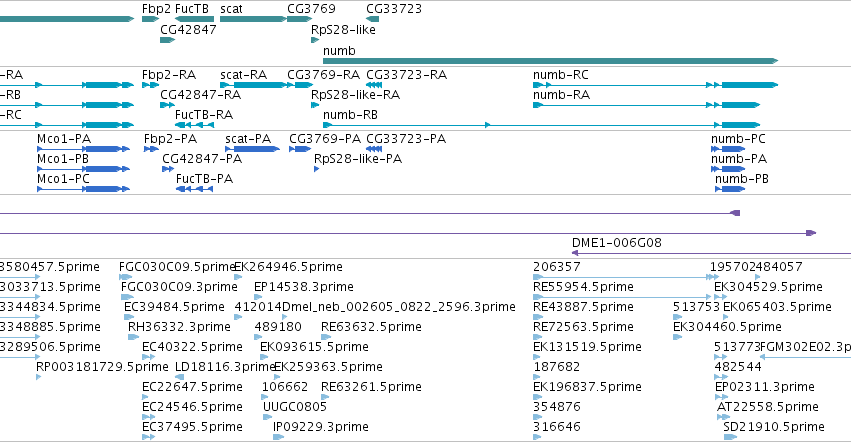
Task: Click transcript CG42847-RA
Action: click(x=167, y=105)
